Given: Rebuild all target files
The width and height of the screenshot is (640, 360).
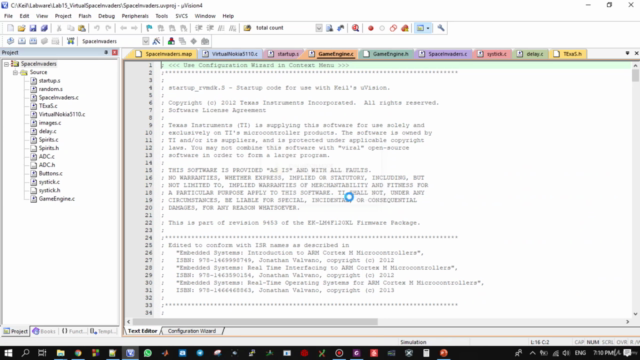Looking at the screenshot, I should [33, 41].
